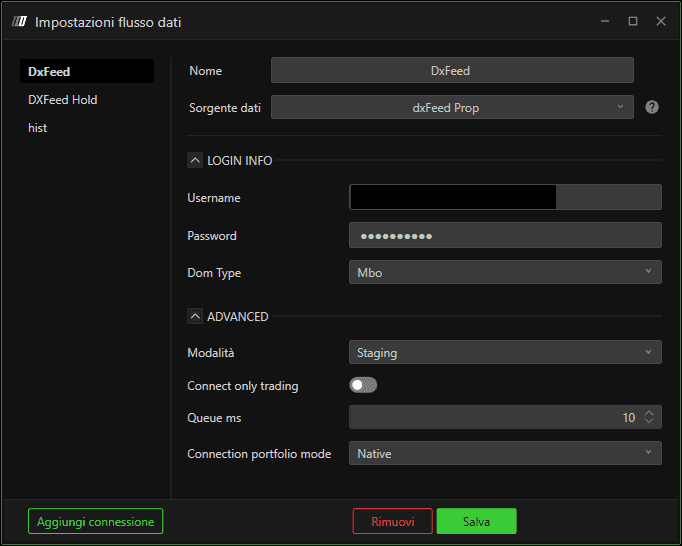Select the DxFeed connection in sidebar
Viewport: 682px width, 546px height.
tap(87, 71)
